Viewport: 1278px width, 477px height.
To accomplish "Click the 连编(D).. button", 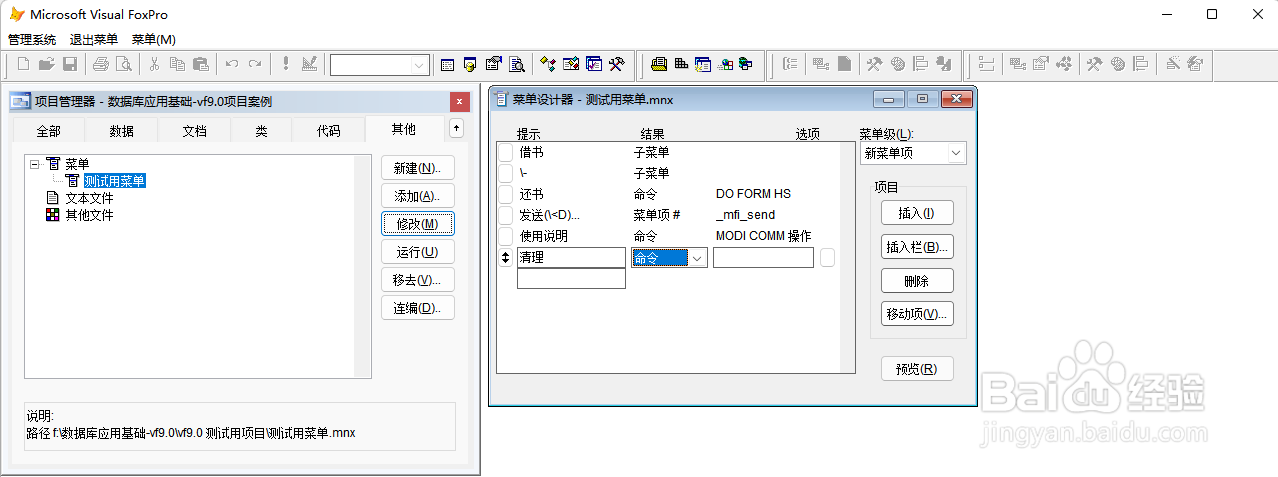I will coord(418,308).
